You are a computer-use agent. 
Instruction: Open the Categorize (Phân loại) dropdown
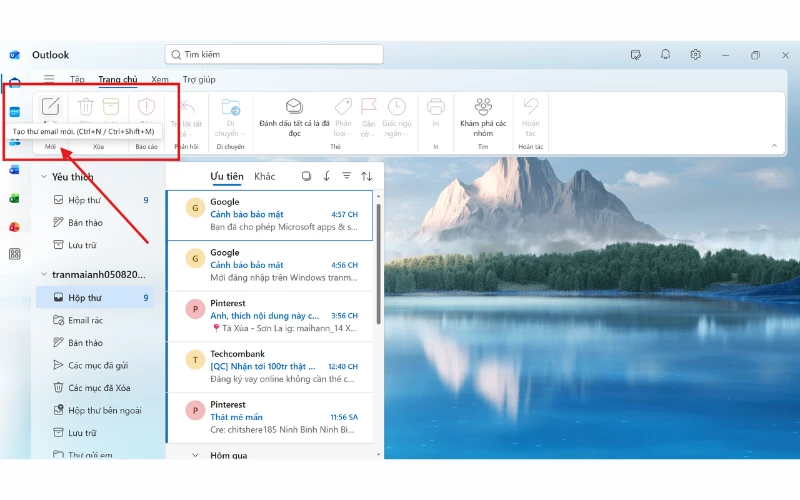[x=343, y=118]
